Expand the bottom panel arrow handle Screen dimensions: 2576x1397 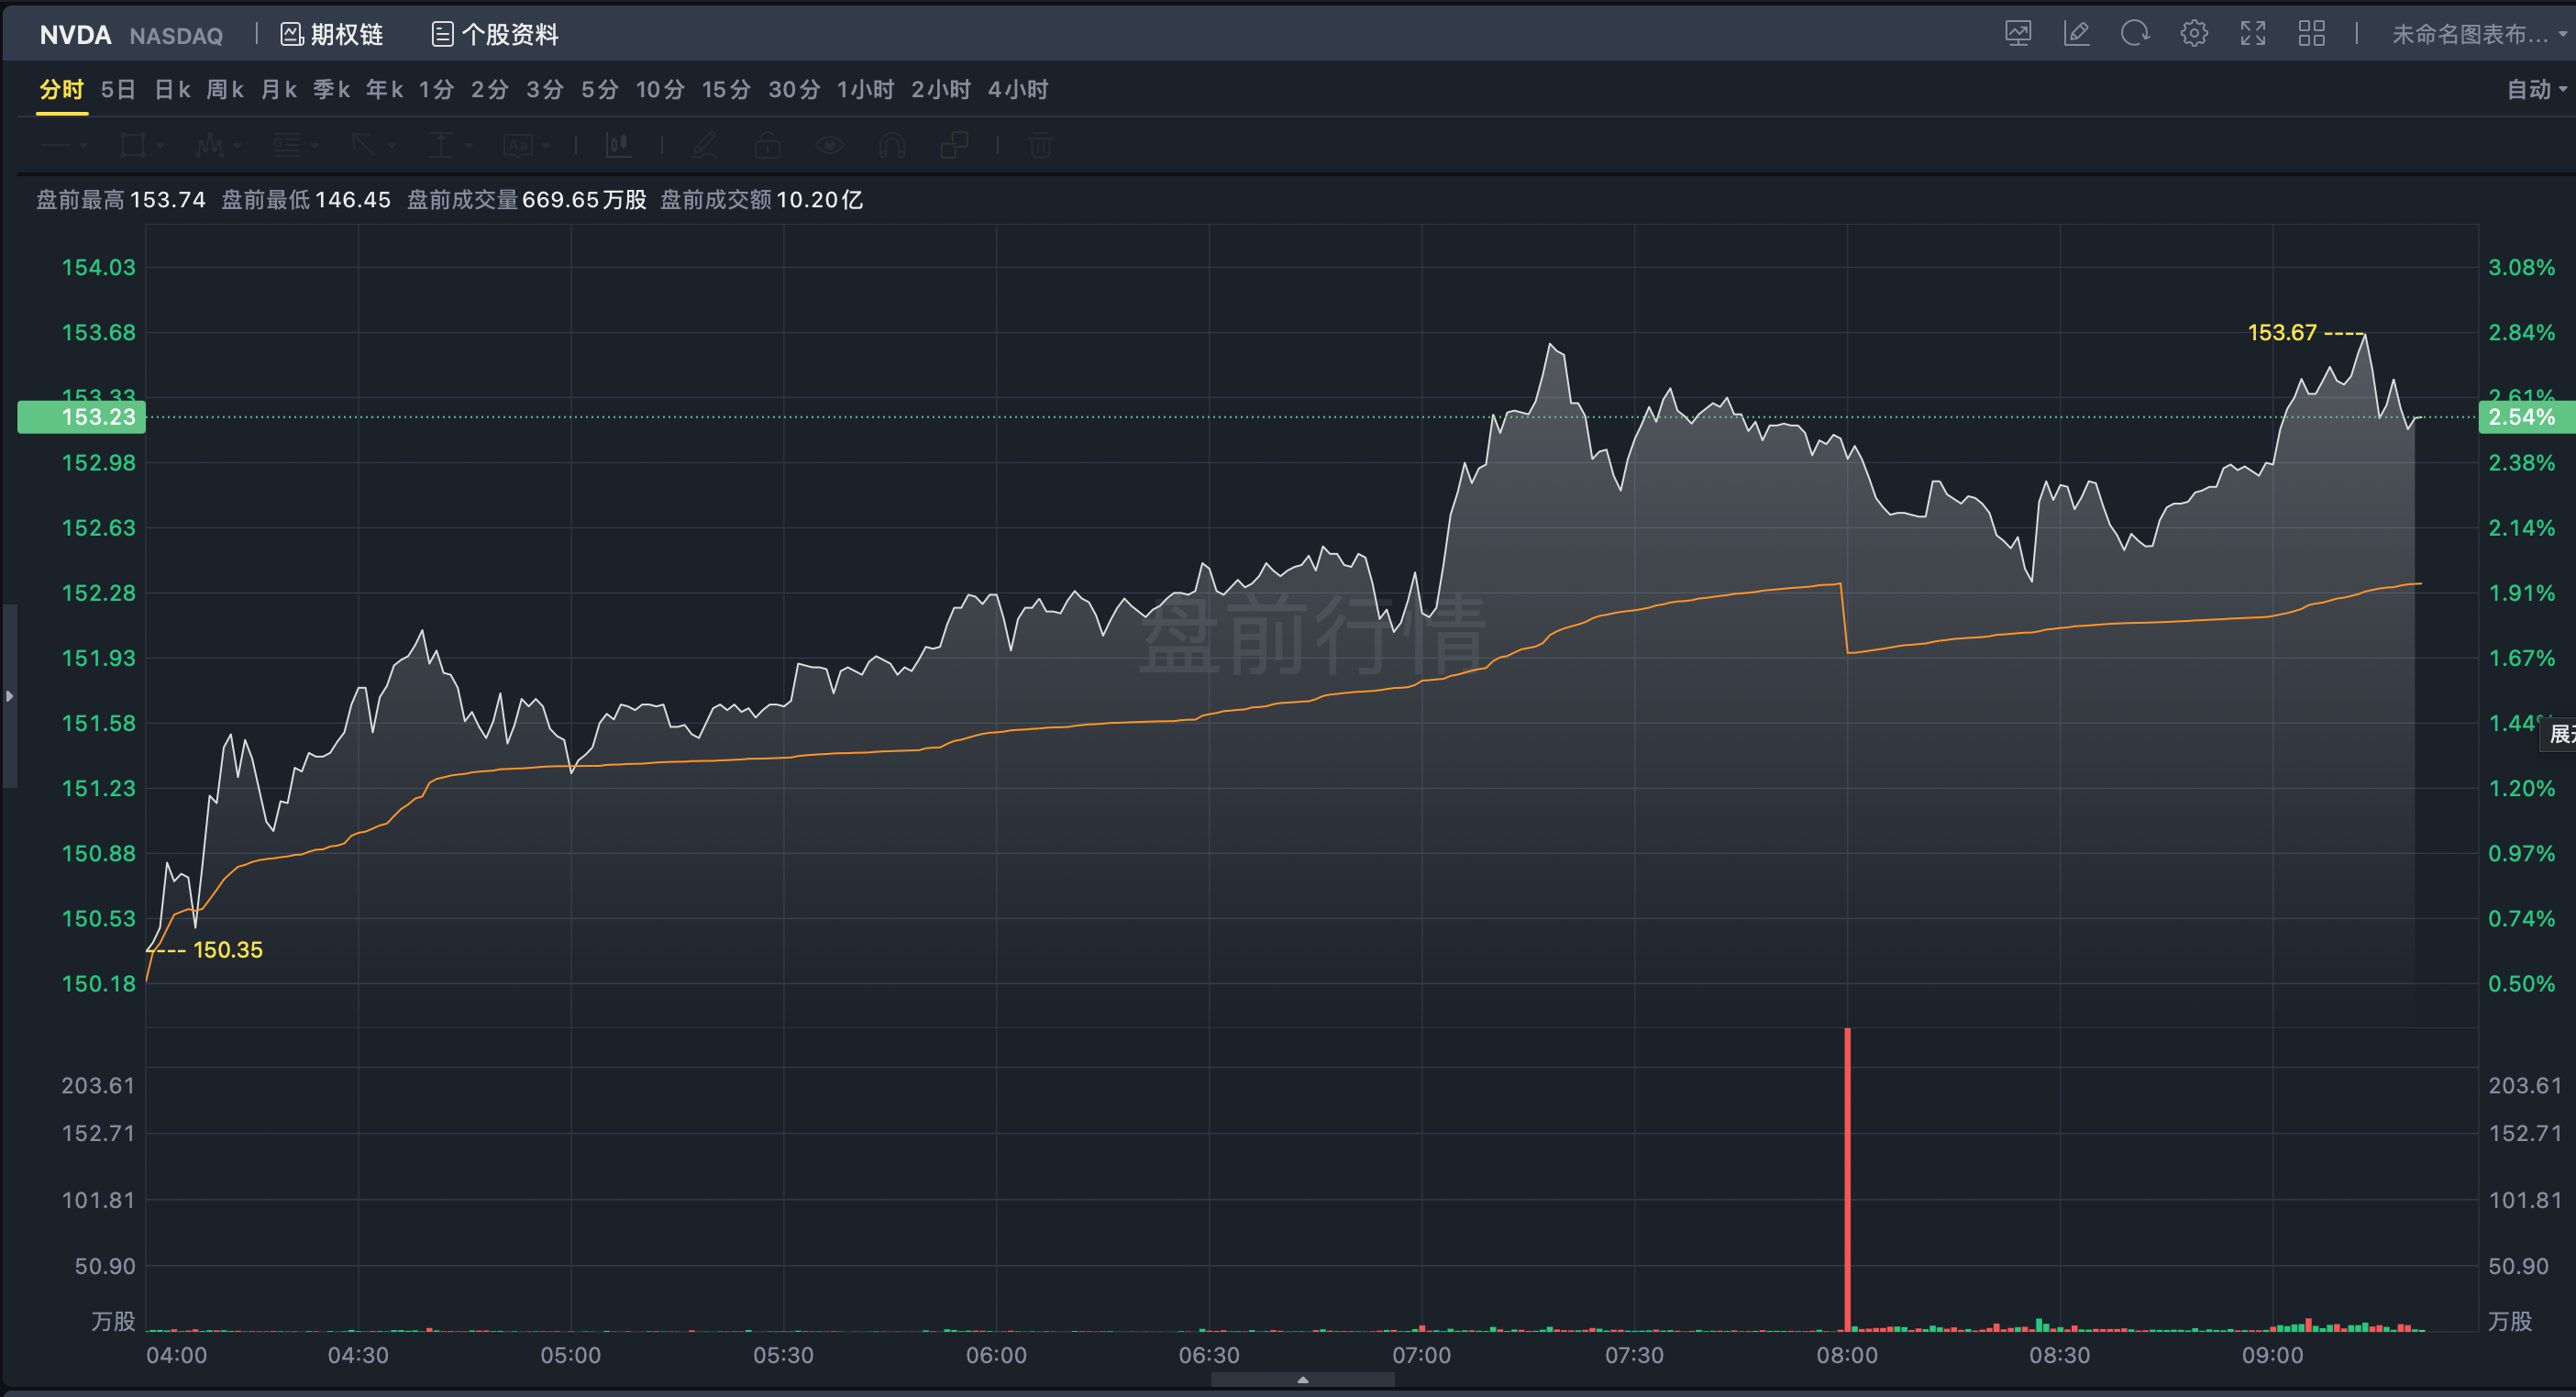pyautogui.click(x=1302, y=1379)
